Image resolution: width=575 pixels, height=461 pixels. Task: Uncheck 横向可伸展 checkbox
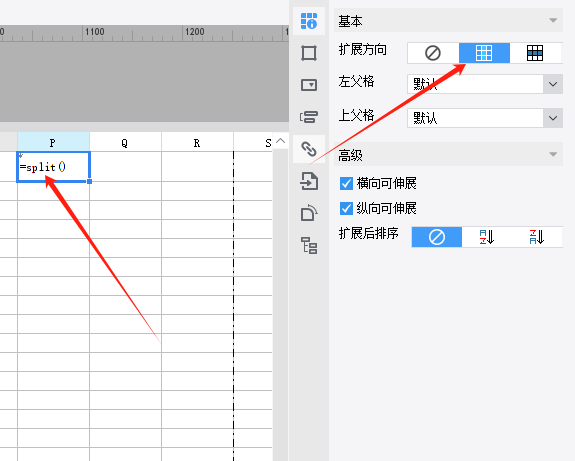346,183
